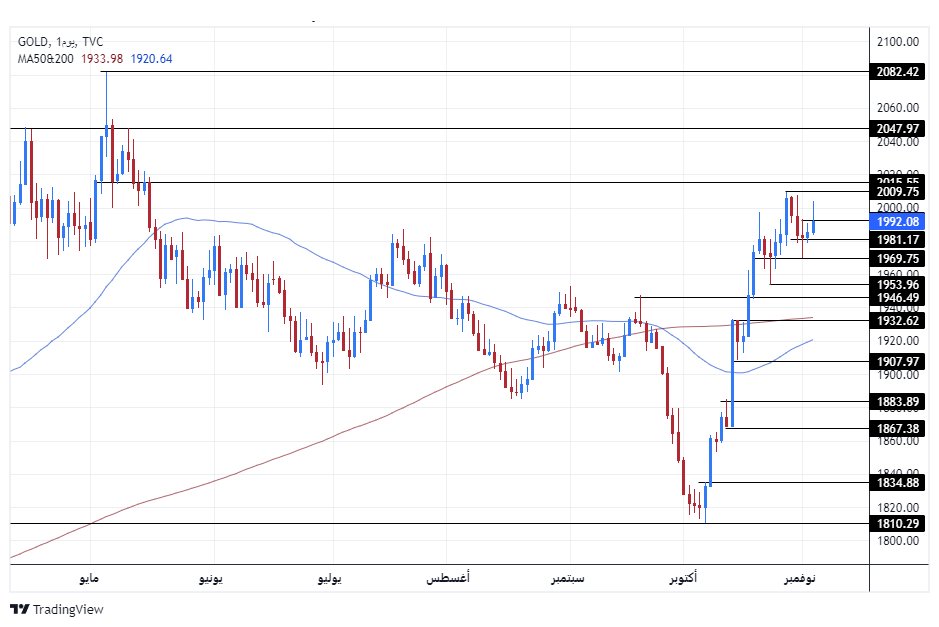Click the يونيو month label
This screenshot has width=939, height=627.
click(211, 578)
